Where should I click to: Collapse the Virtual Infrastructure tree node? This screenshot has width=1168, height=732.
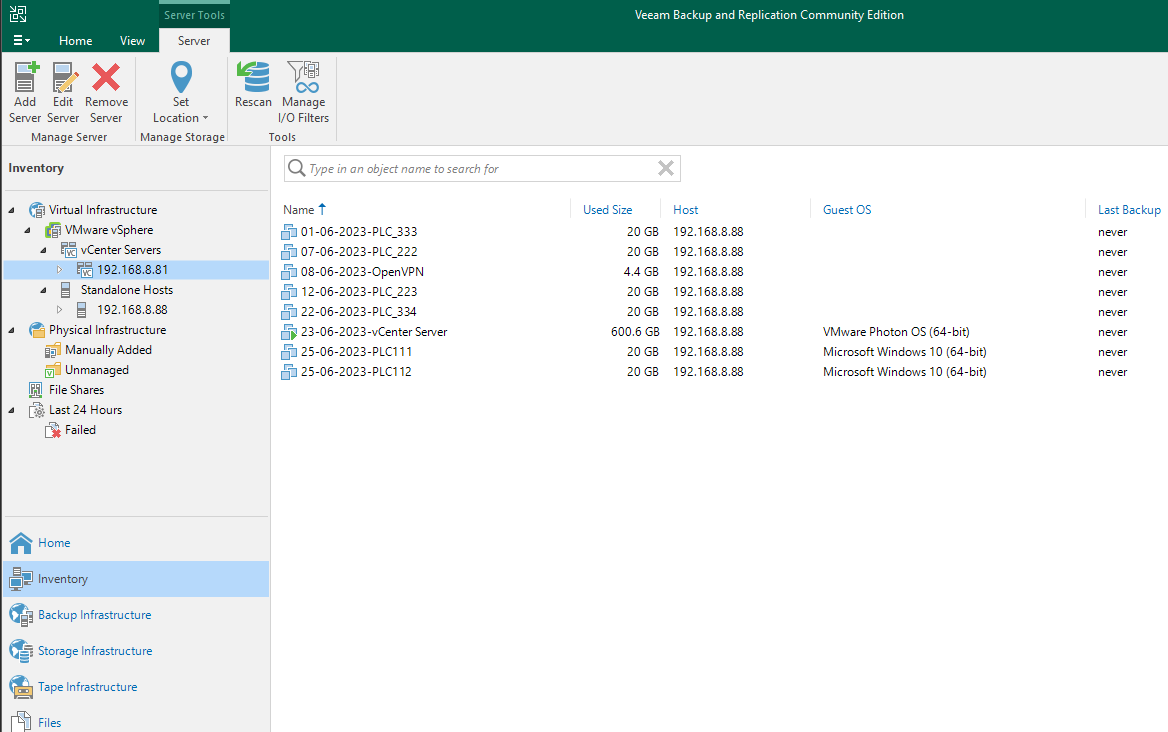point(9,209)
